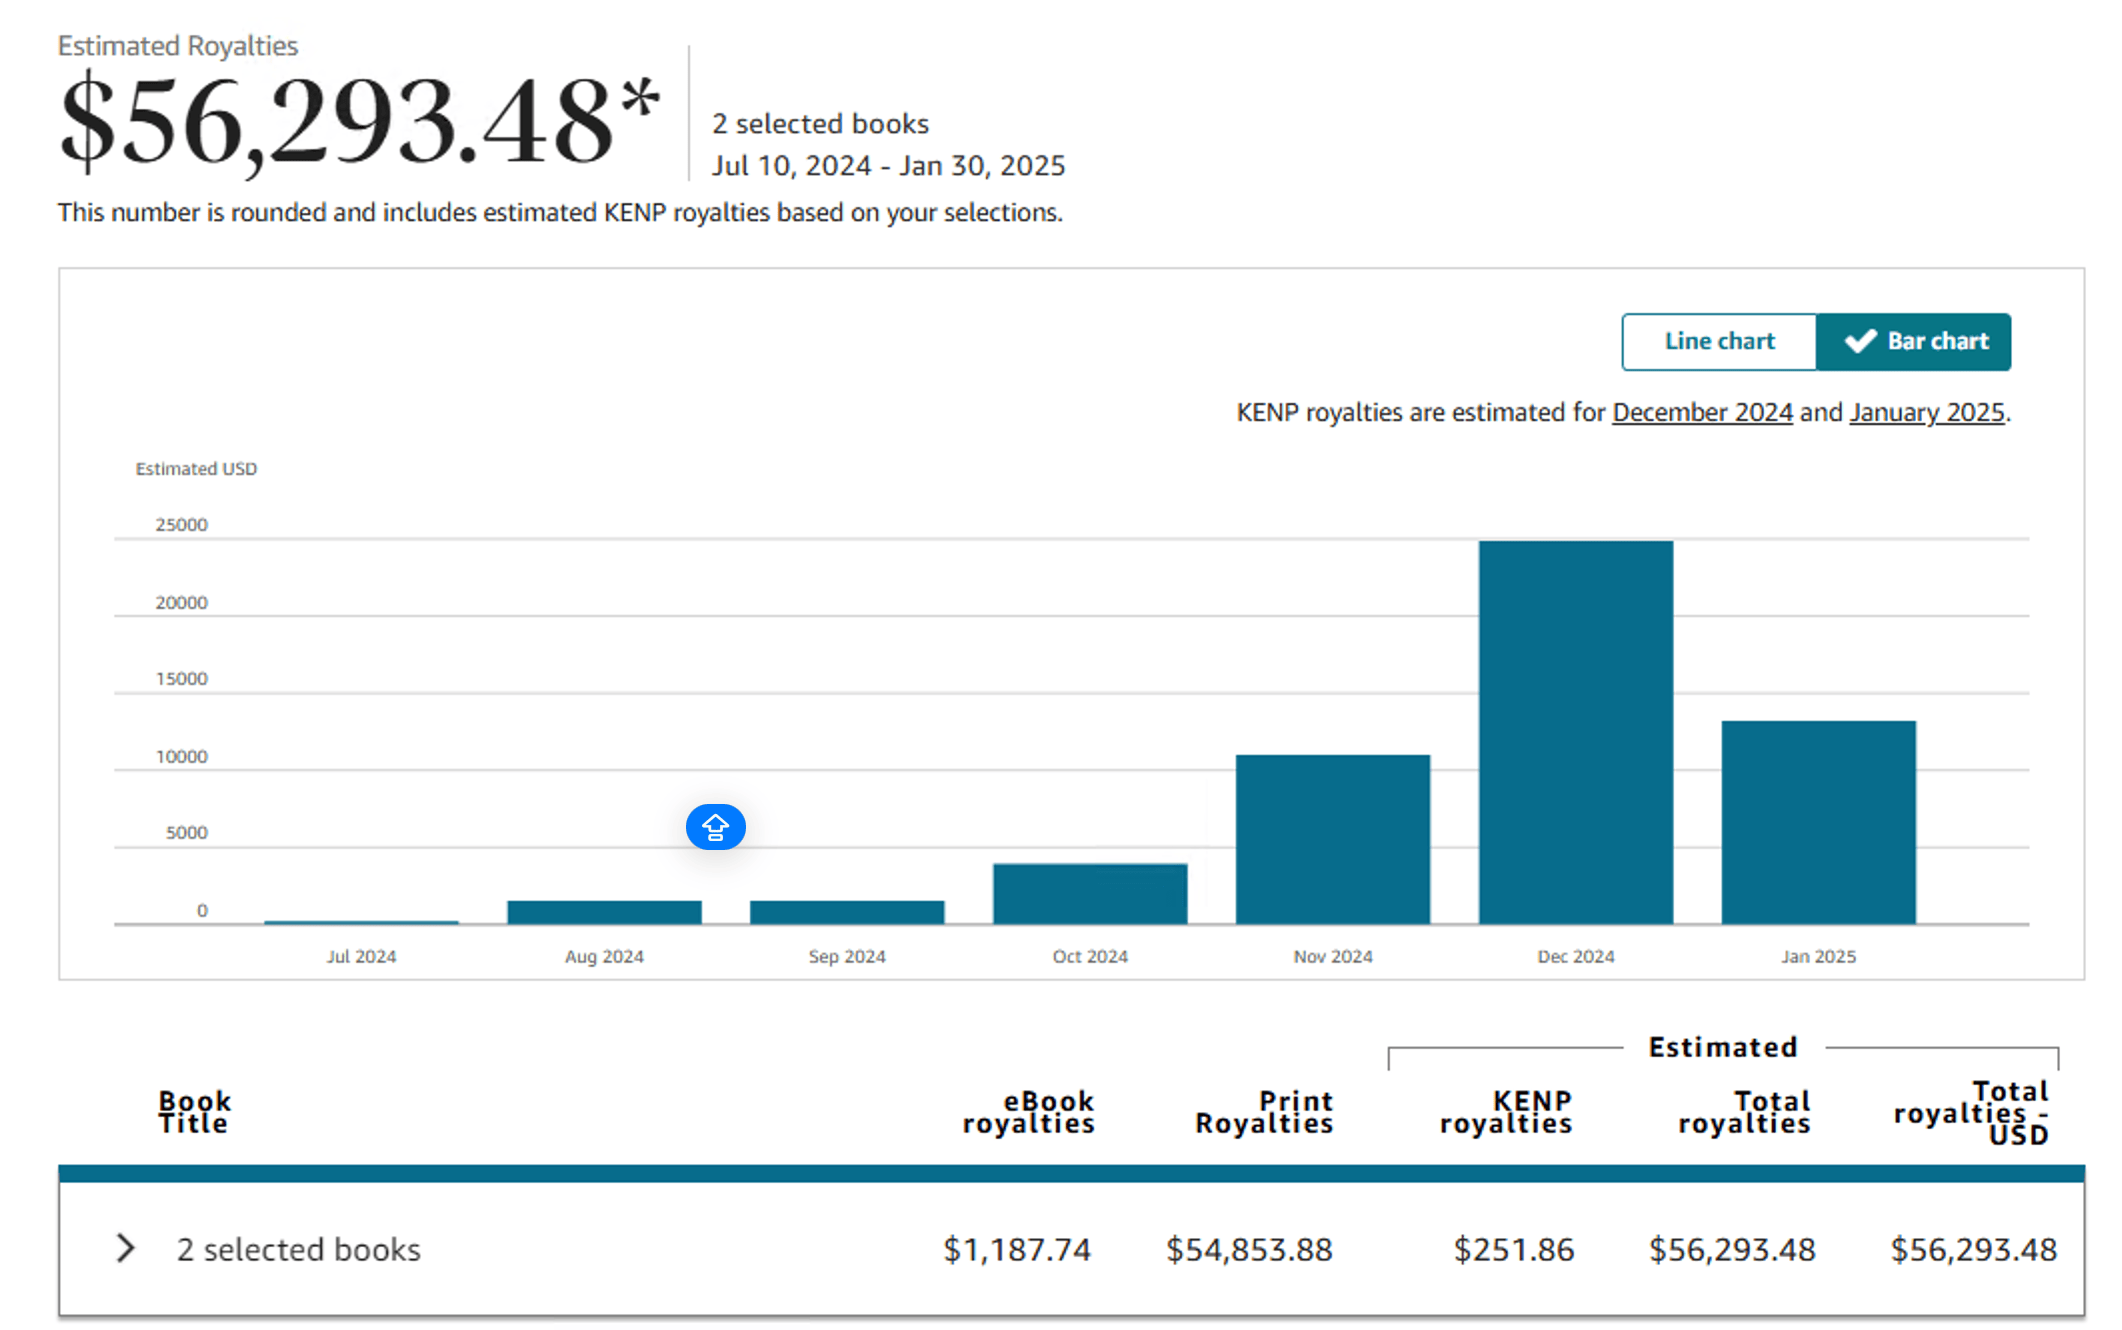The image size is (2122, 1330).
Task: Click the $251.86 KENP royalties value
Action: [1514, 1249]
